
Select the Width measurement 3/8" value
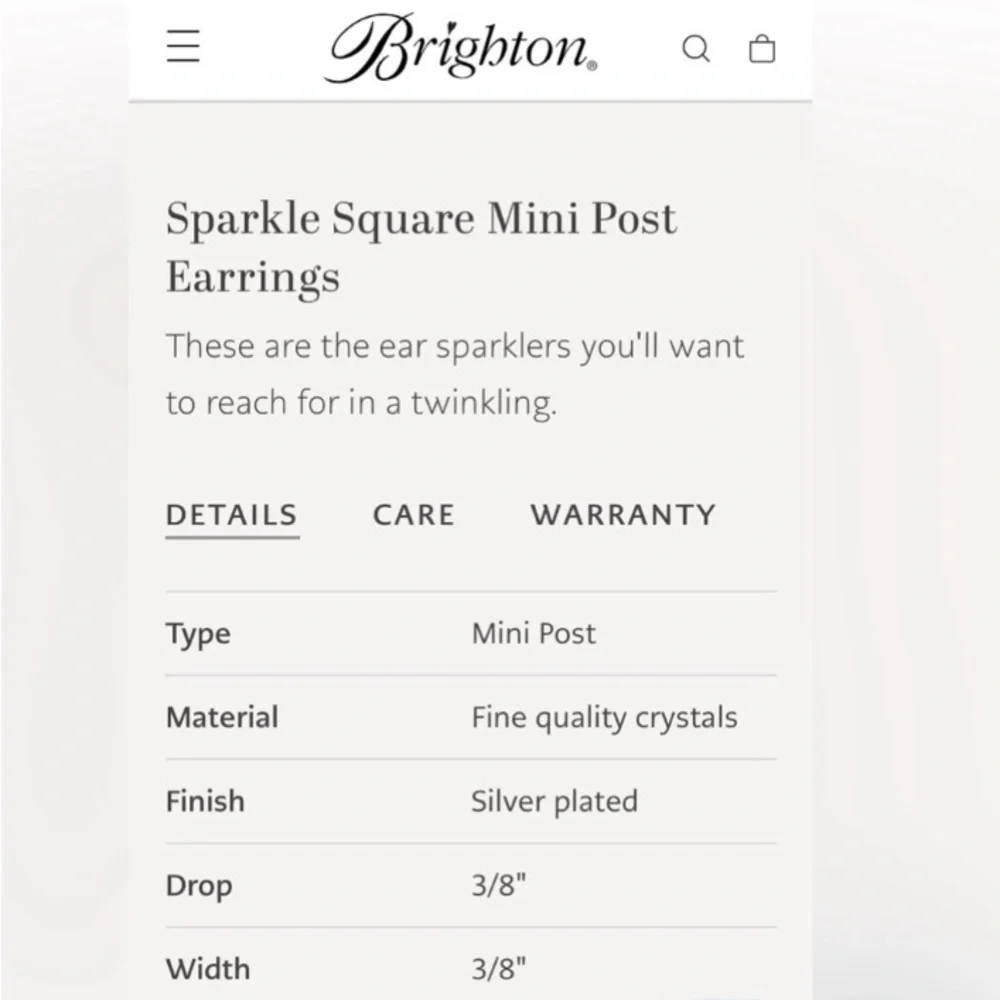[x=499, y=969]
